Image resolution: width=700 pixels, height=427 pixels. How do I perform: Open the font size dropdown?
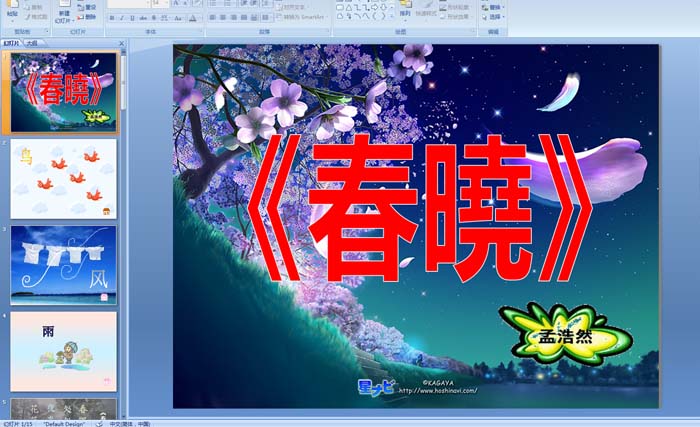[x=166, y=3]
